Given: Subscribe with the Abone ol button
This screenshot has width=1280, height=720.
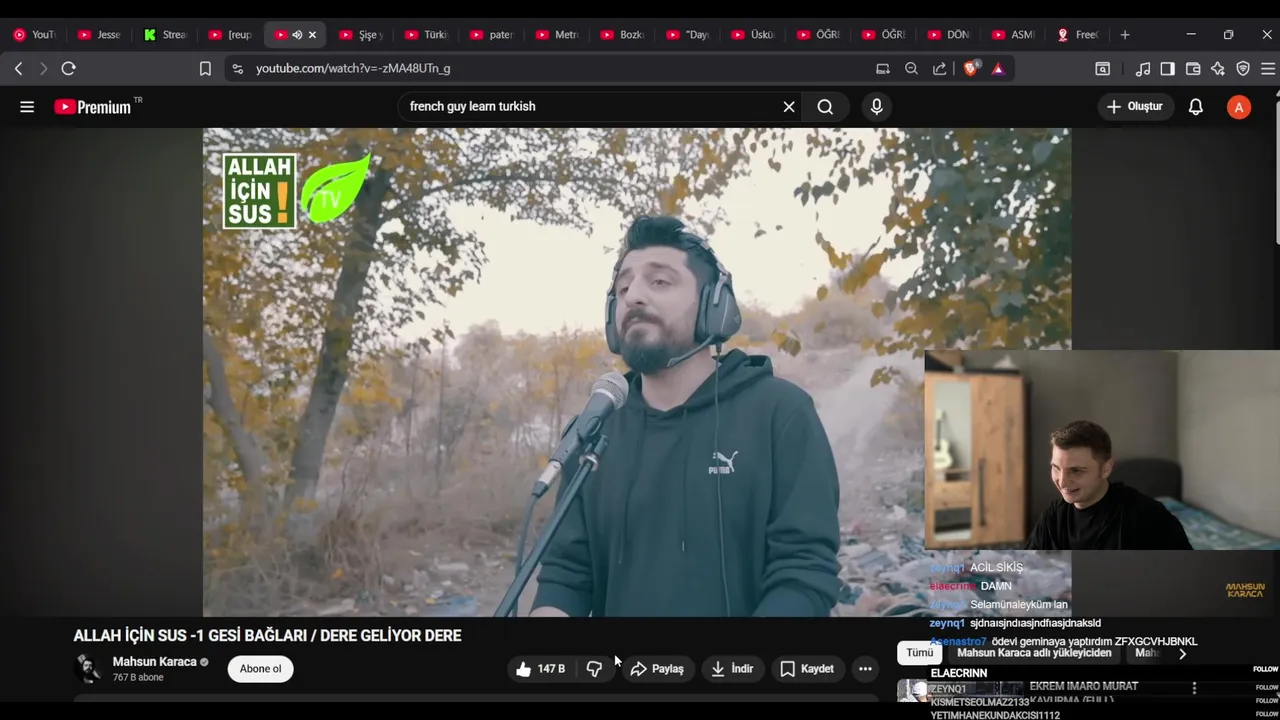Looking at the screenshot, I should pyautogui.click(x=260, y=669).
